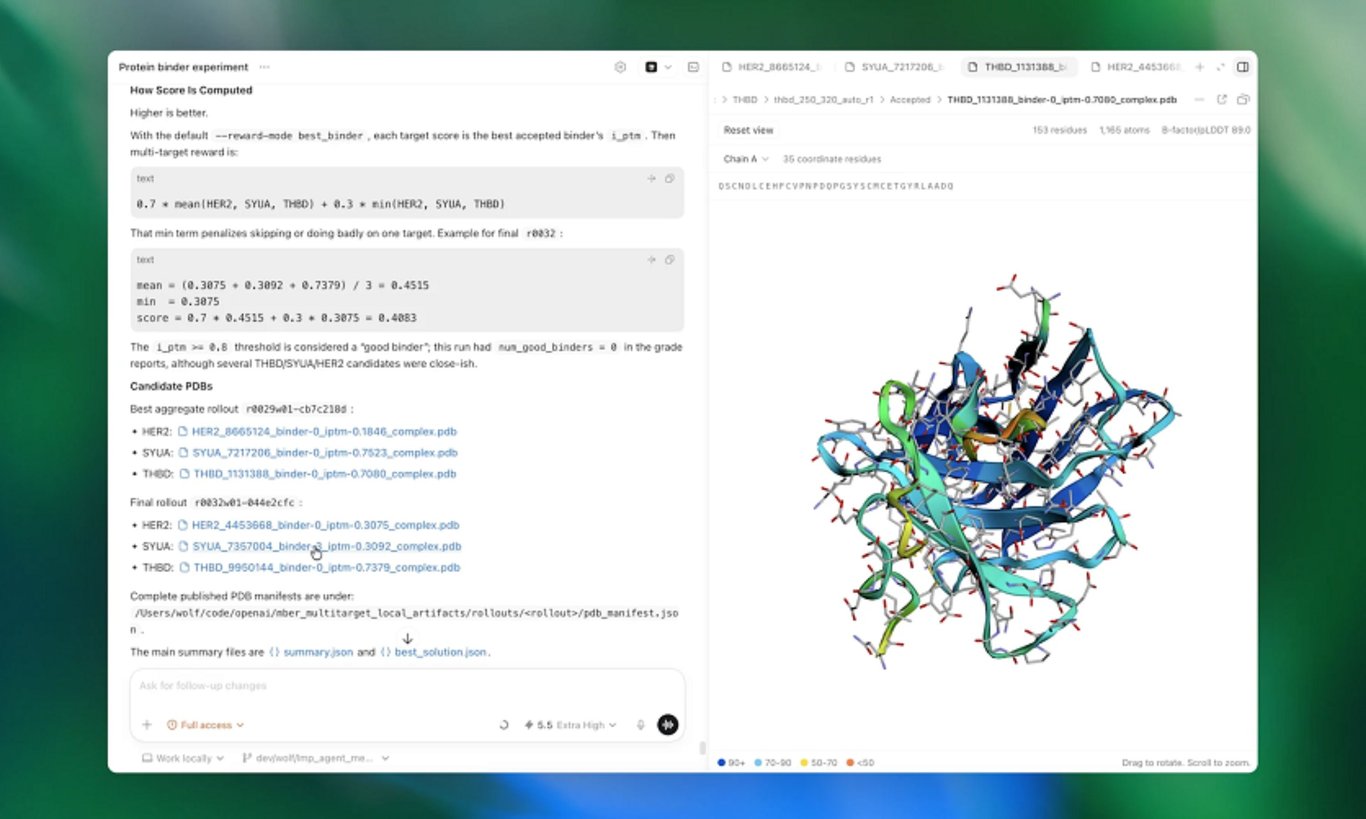Click the Reset view button

click(749, 130)
